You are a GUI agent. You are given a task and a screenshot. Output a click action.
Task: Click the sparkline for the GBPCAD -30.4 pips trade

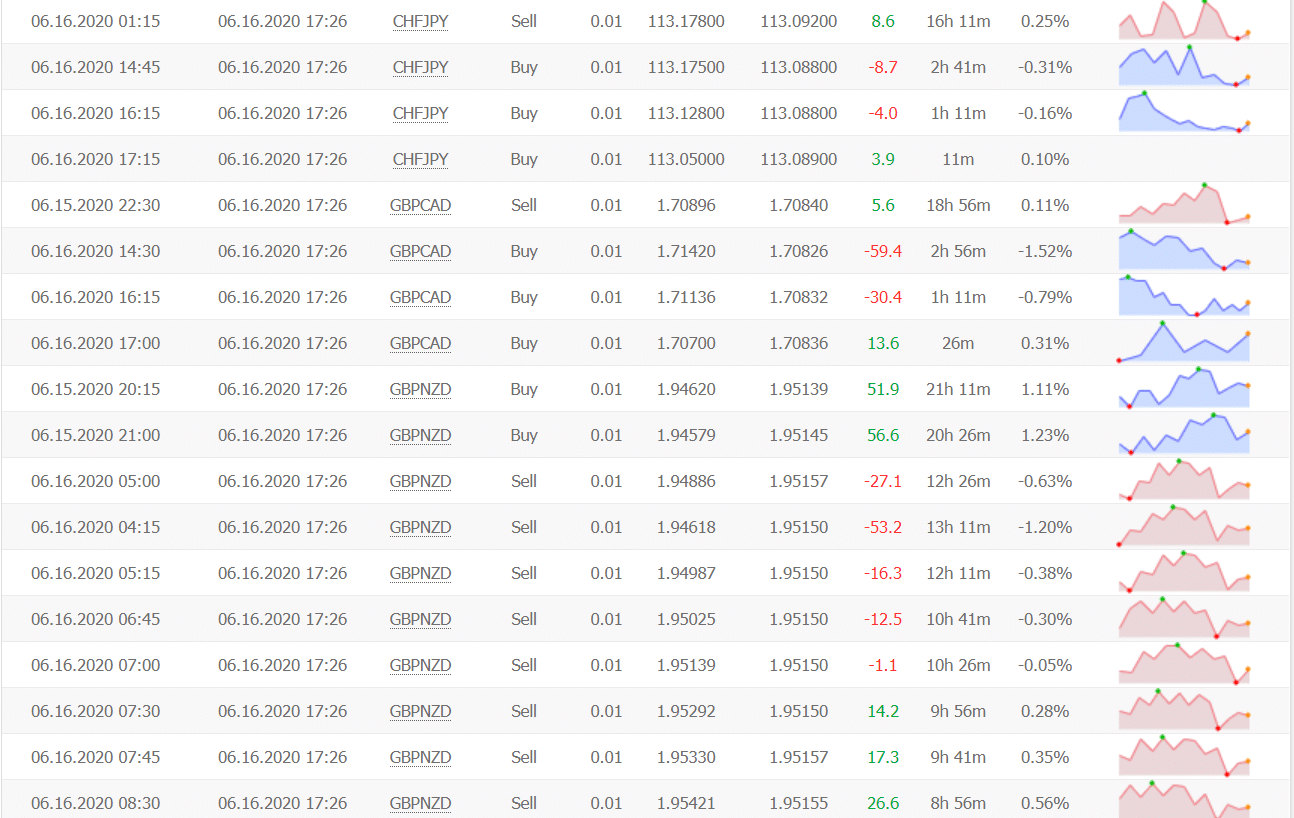pos(1184,296)
